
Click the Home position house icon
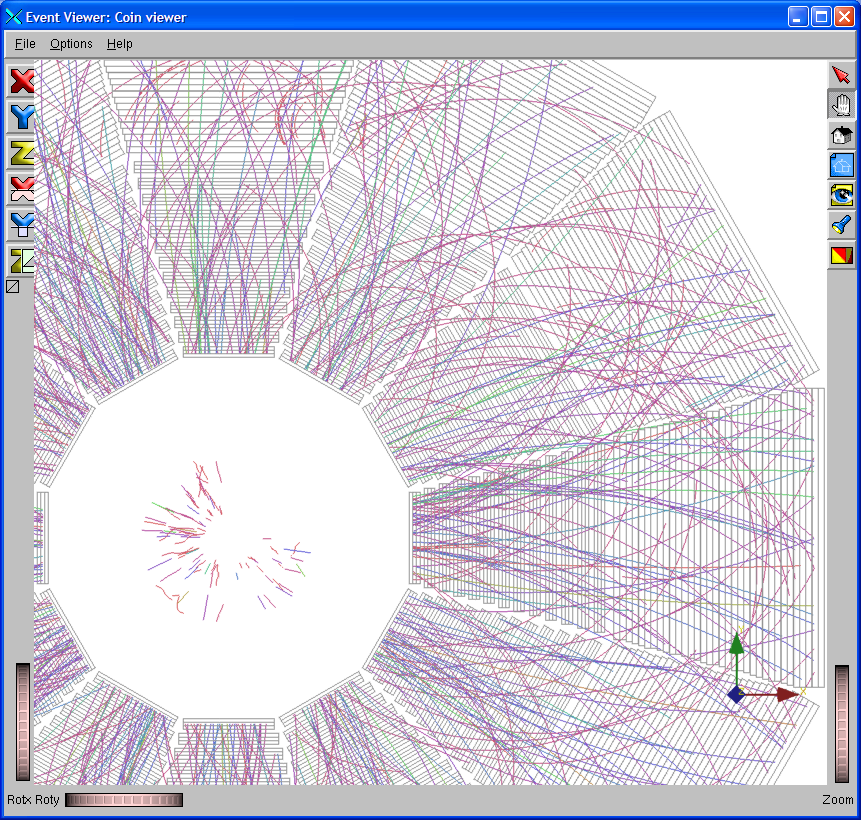(x=841, y=135)
